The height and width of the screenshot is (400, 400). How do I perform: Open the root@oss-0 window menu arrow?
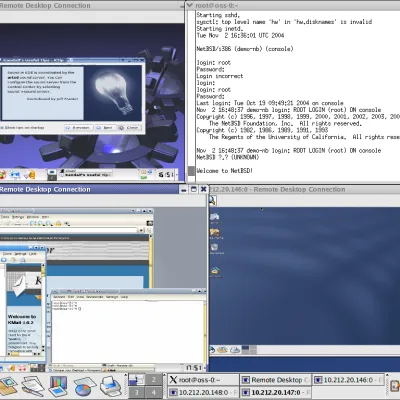(190, 5)
